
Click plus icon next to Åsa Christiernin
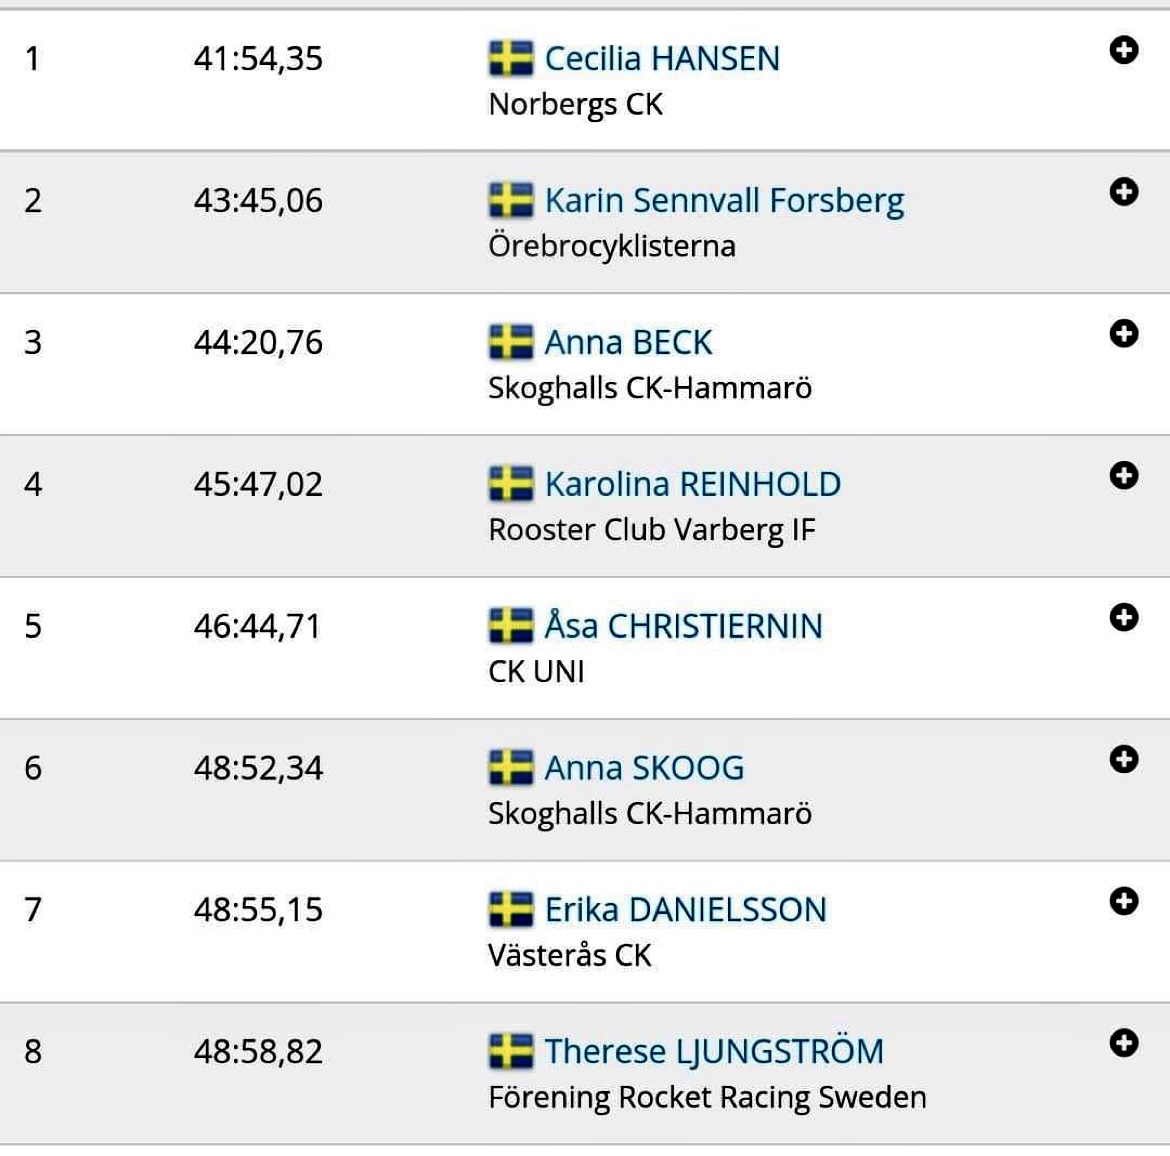pos(1124,618)
